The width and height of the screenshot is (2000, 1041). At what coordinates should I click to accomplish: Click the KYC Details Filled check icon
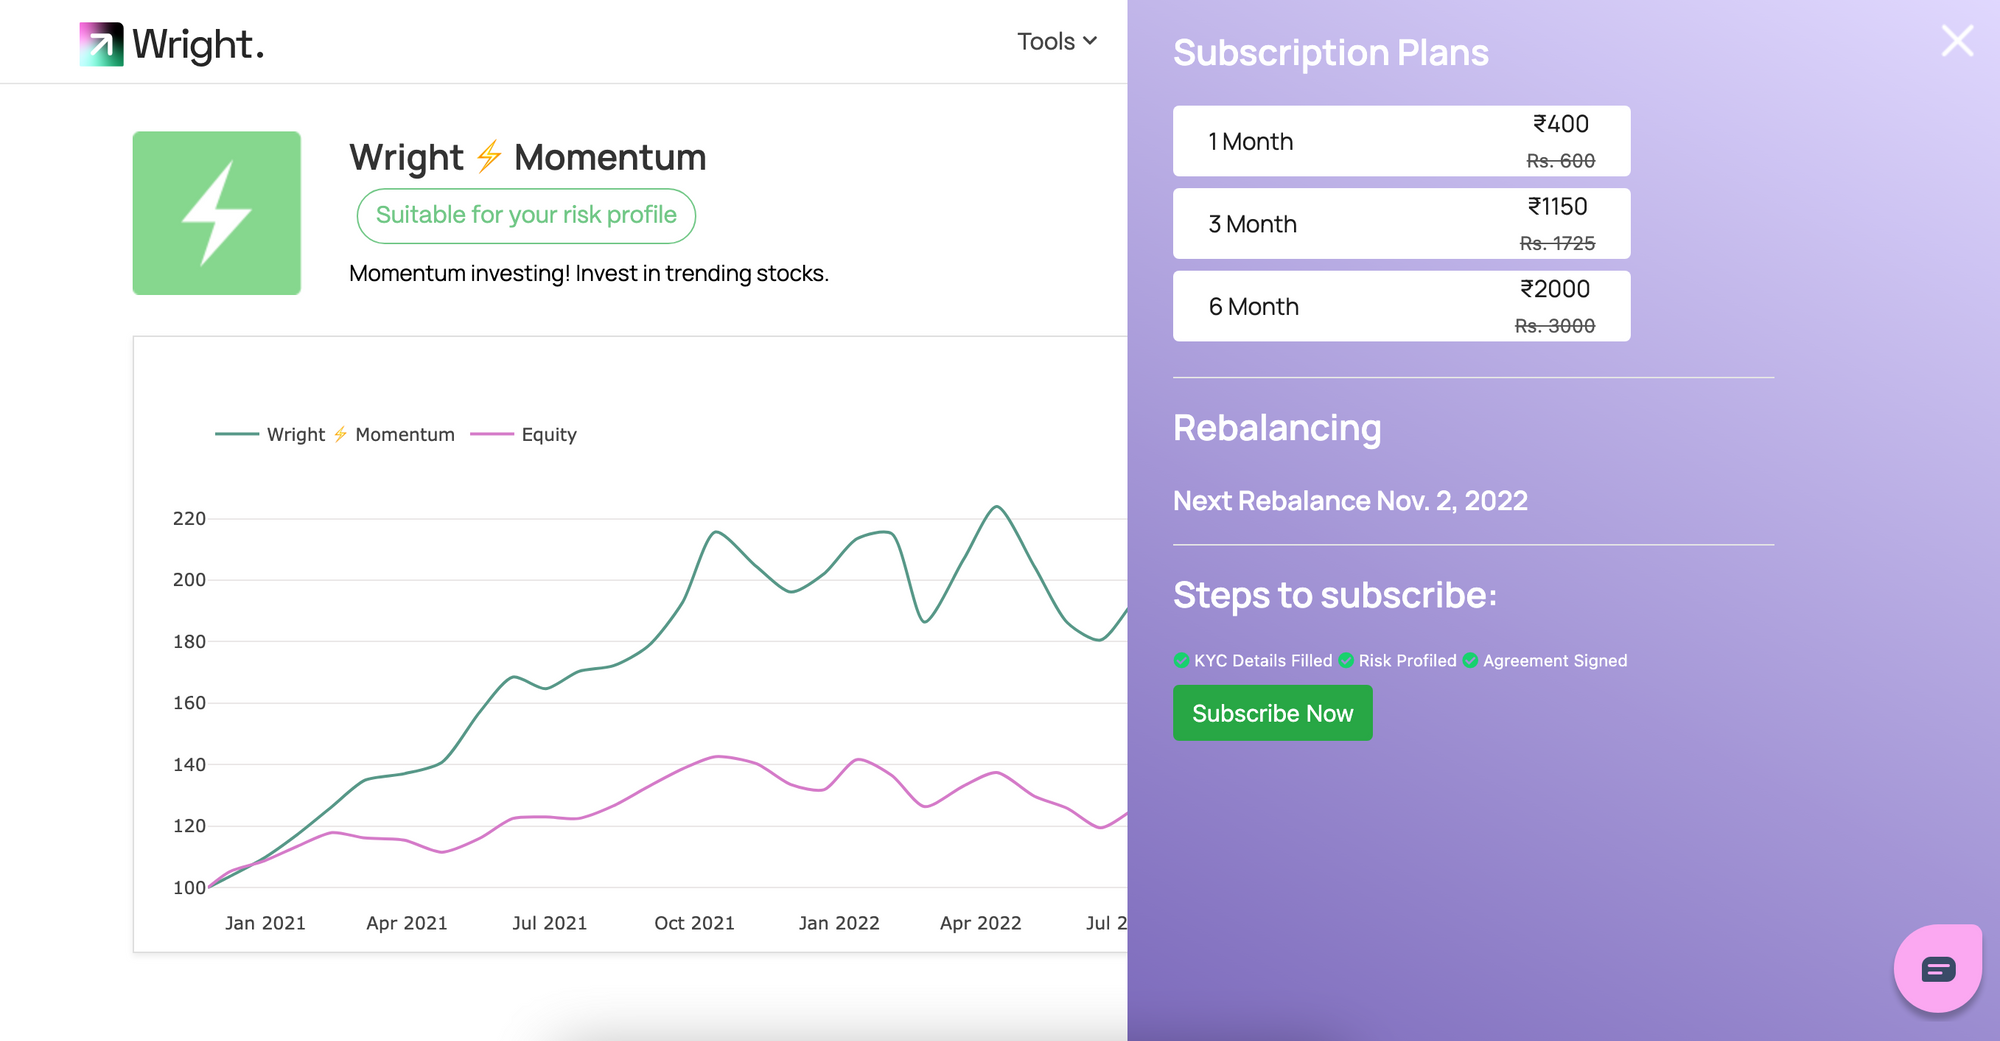1181,660
